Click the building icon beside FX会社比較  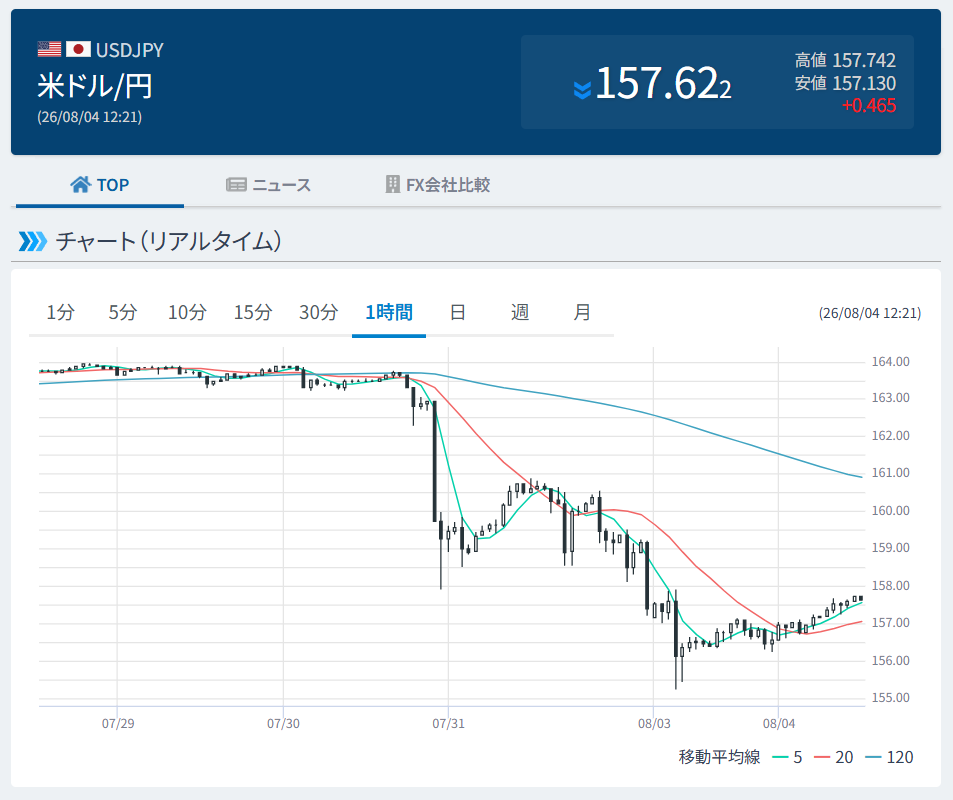tap(393, 184)
